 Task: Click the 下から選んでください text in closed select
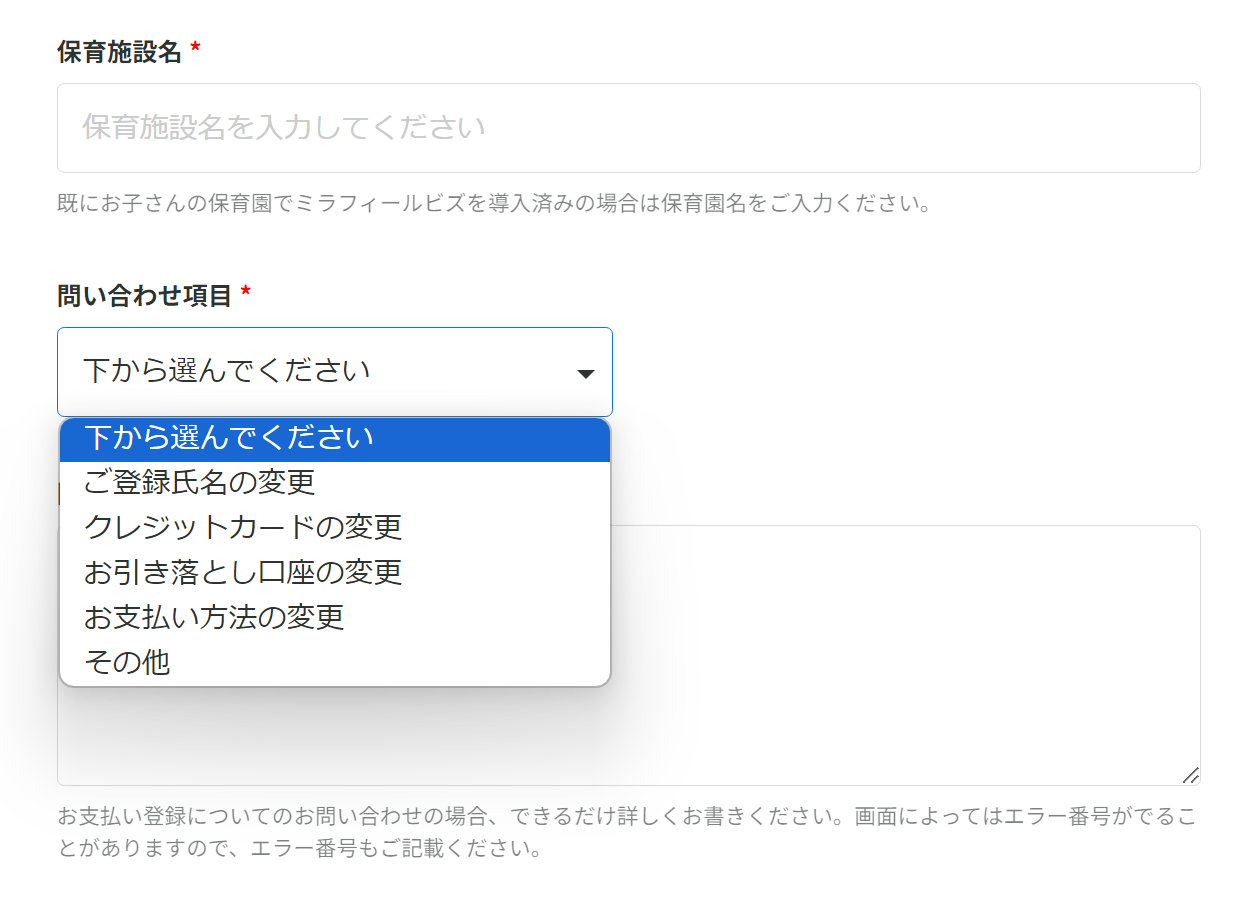(x=227, y=372)
